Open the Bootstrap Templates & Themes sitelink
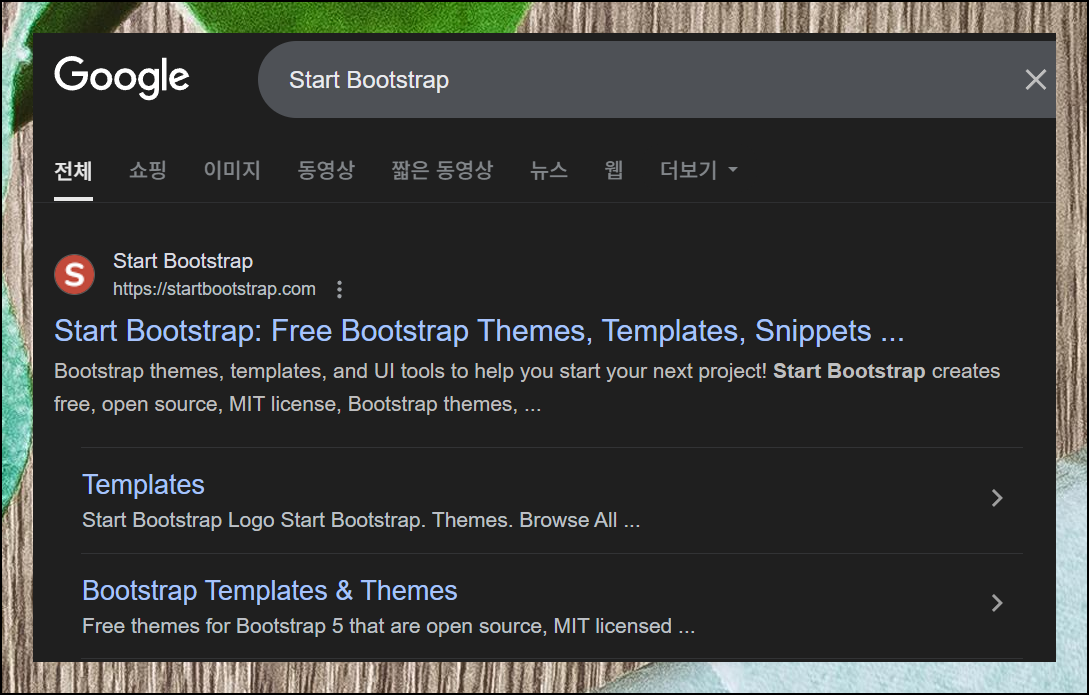 click(x=269, y=591)
